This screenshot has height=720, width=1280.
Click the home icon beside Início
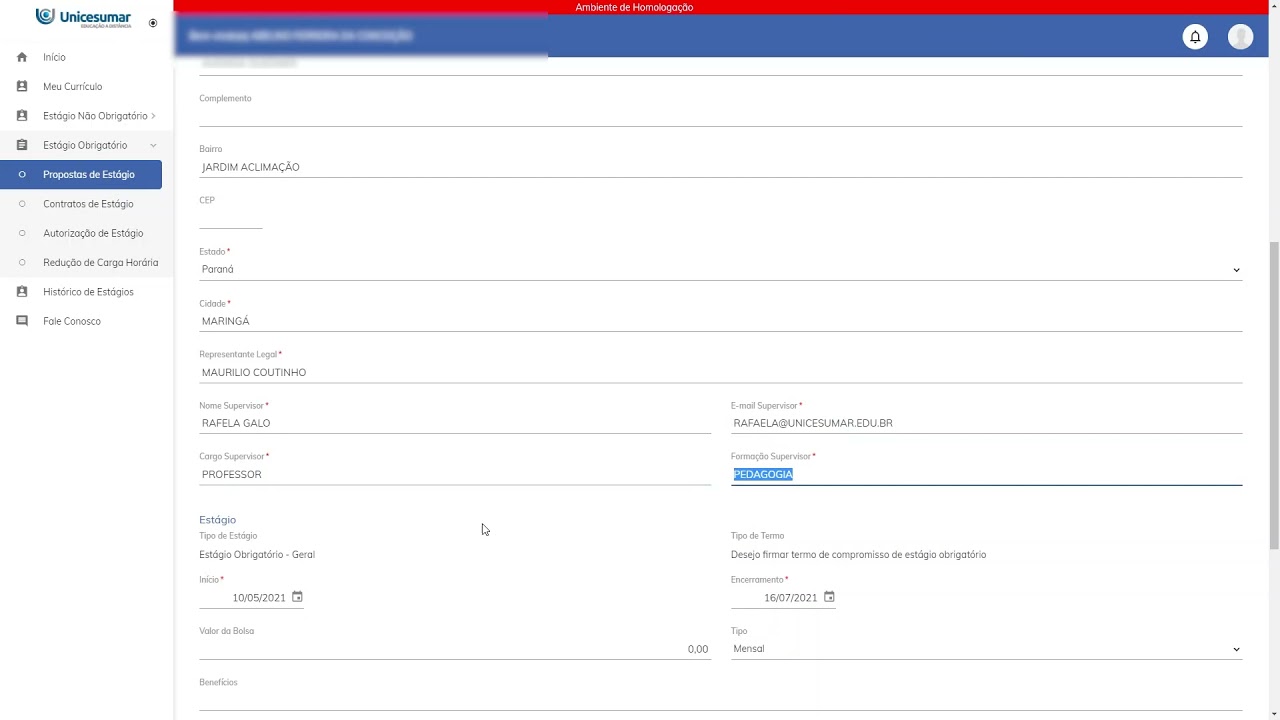(22, 57)
